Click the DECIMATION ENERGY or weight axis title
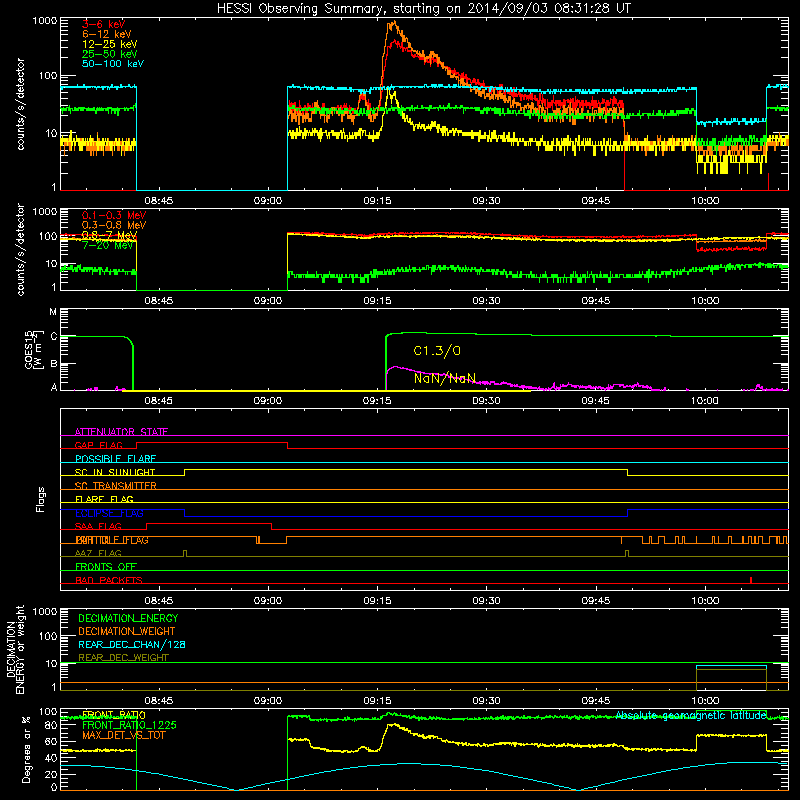 (x=16, y=649)
